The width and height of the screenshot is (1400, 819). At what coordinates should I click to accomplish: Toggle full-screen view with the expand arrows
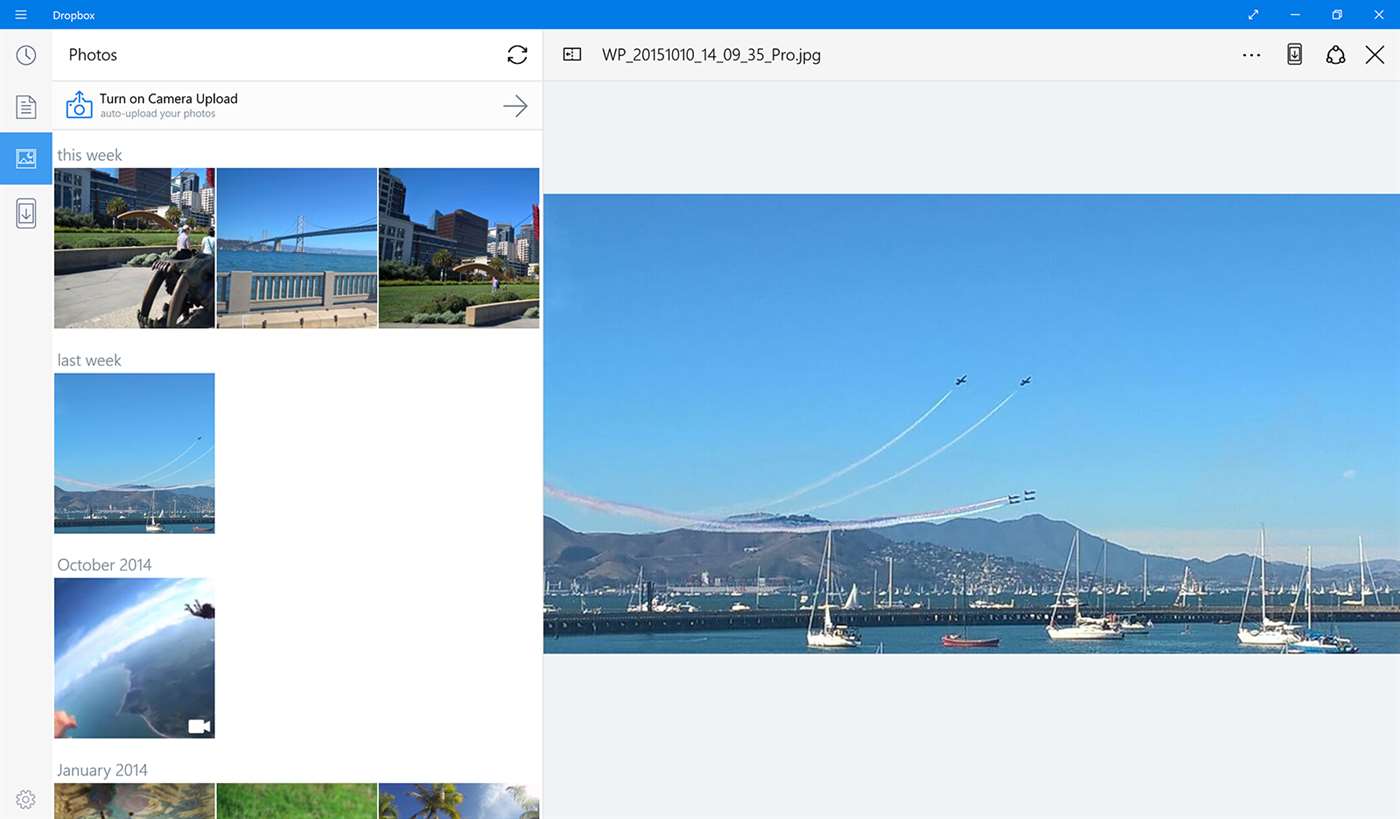1252,15
